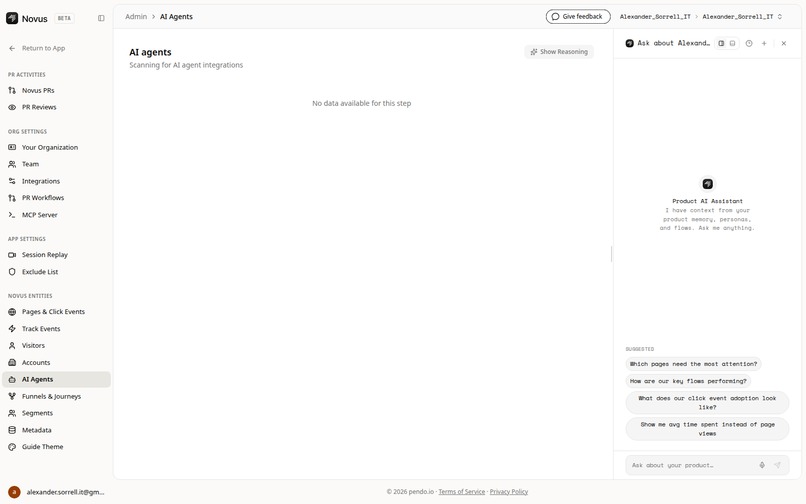Collapse the sidebar with the panel icon
Screen dimensions: 806x504
[101, 18]
